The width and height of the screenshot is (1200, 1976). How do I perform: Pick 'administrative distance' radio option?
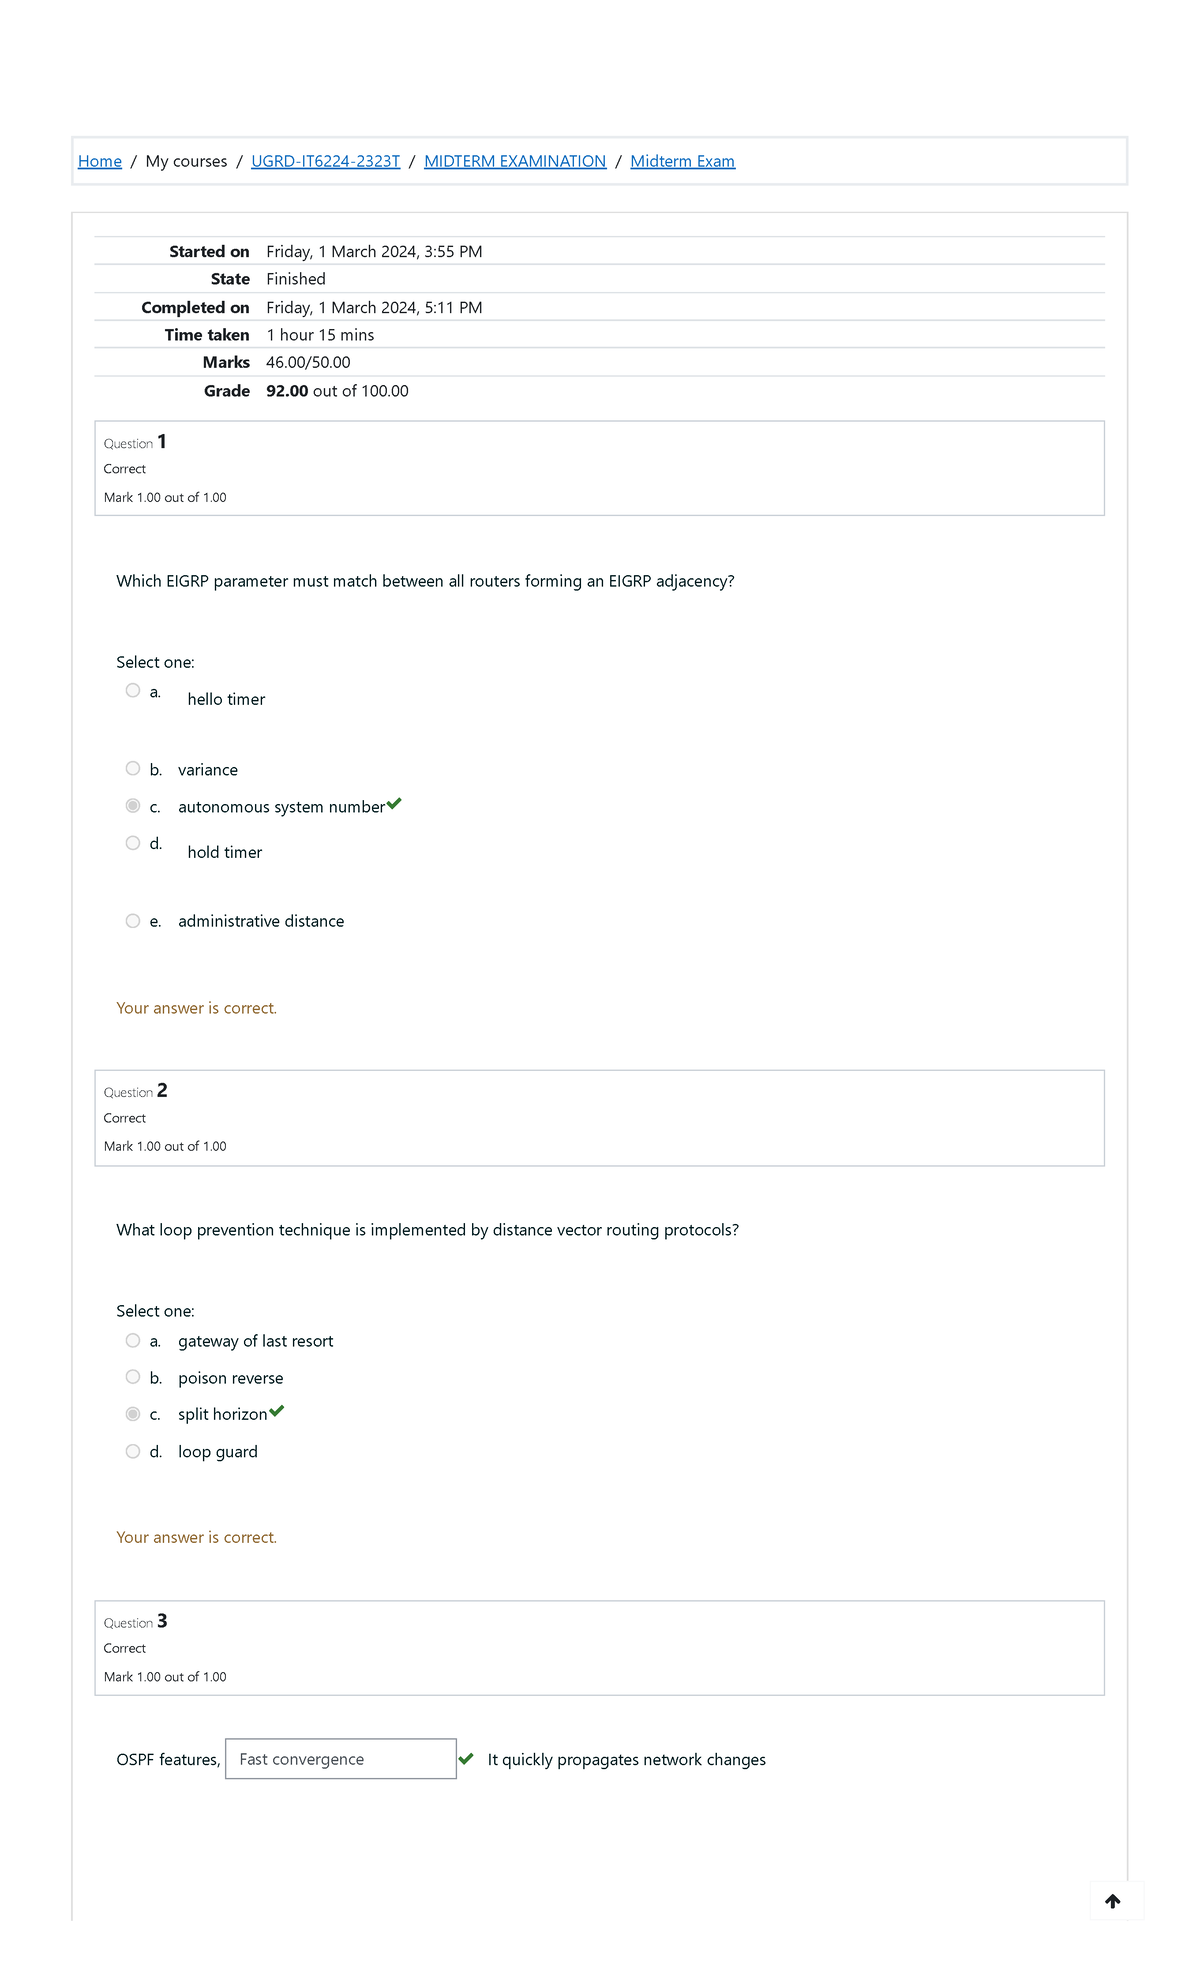[133, 921]
